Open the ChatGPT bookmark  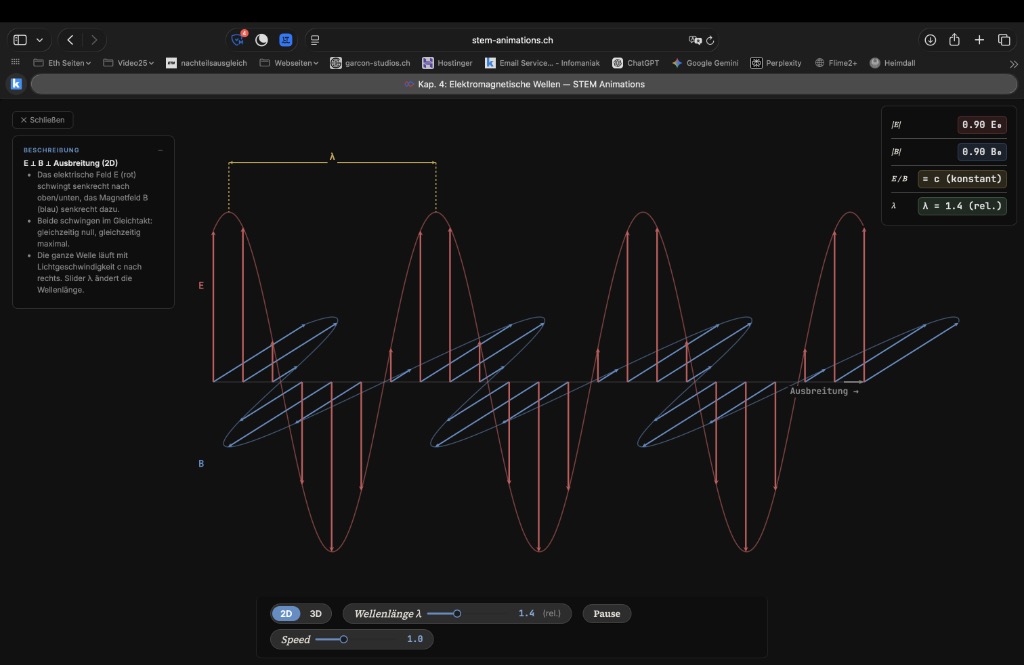(635, 63)
